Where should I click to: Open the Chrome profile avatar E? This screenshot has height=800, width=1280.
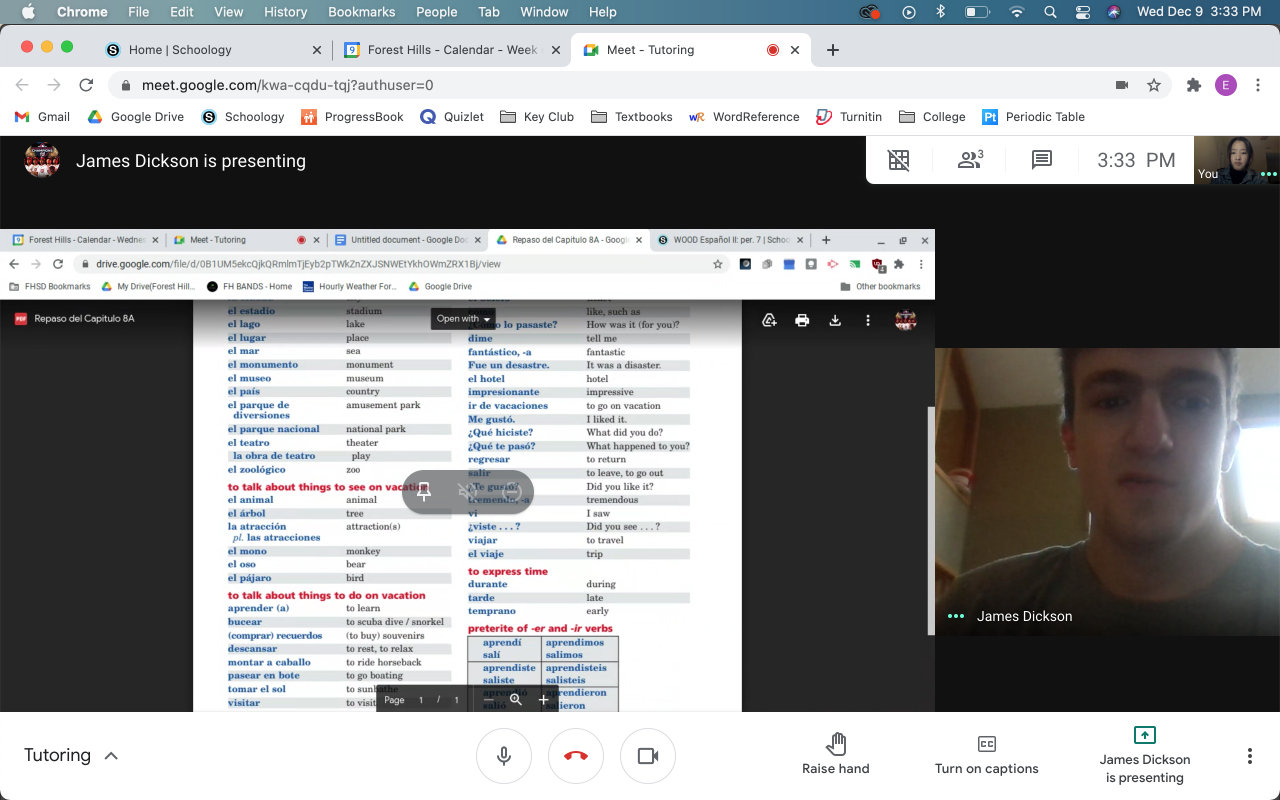[x=1226, y=85]
